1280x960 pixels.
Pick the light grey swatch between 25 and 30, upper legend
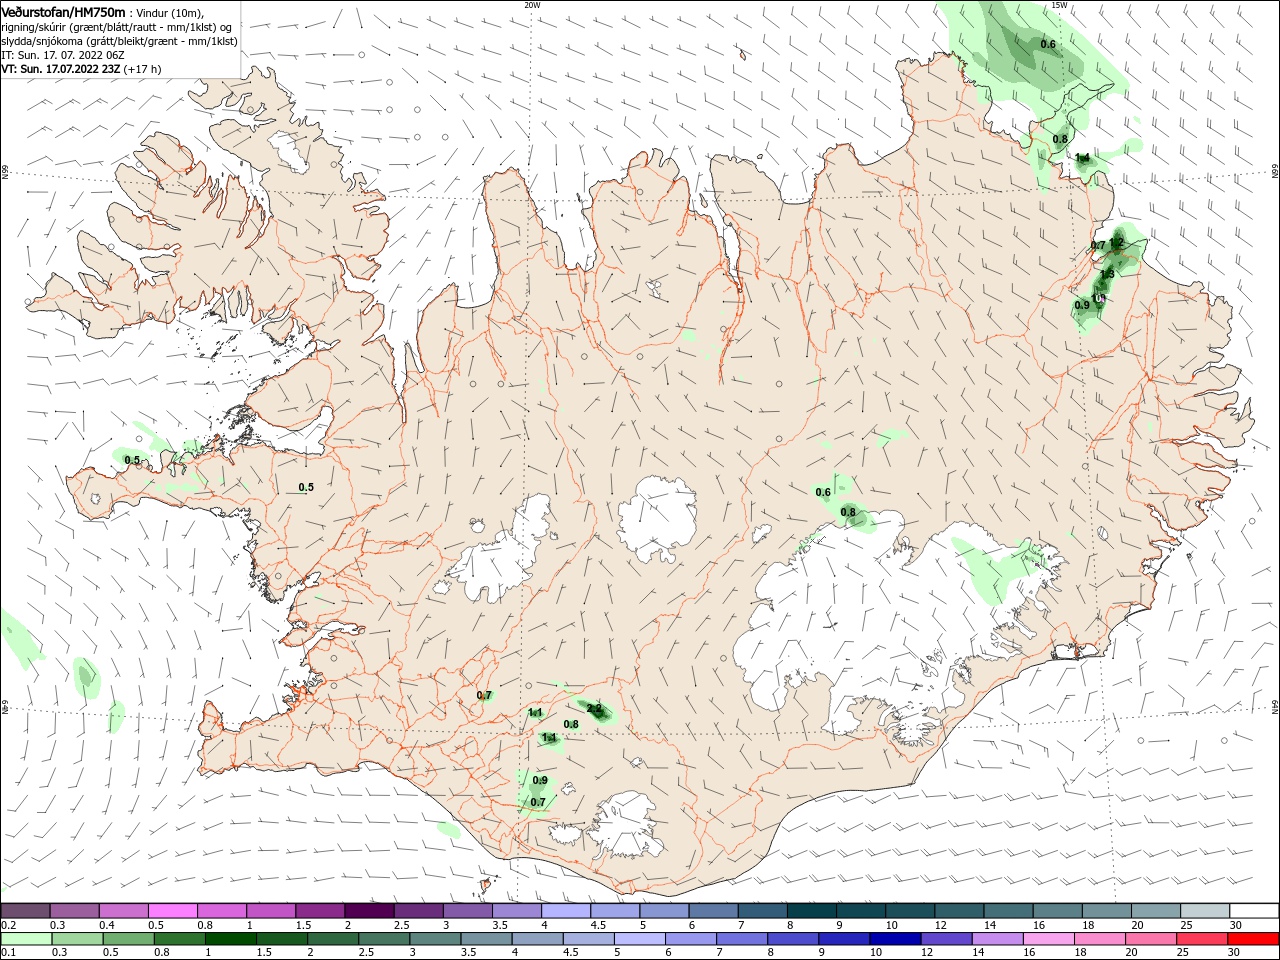coord(1206,911)
